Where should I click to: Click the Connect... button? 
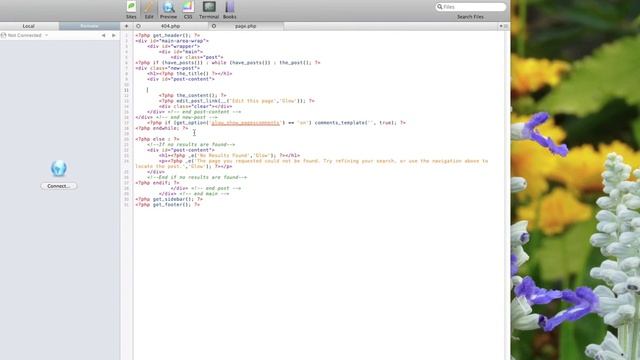coord(59,186)
